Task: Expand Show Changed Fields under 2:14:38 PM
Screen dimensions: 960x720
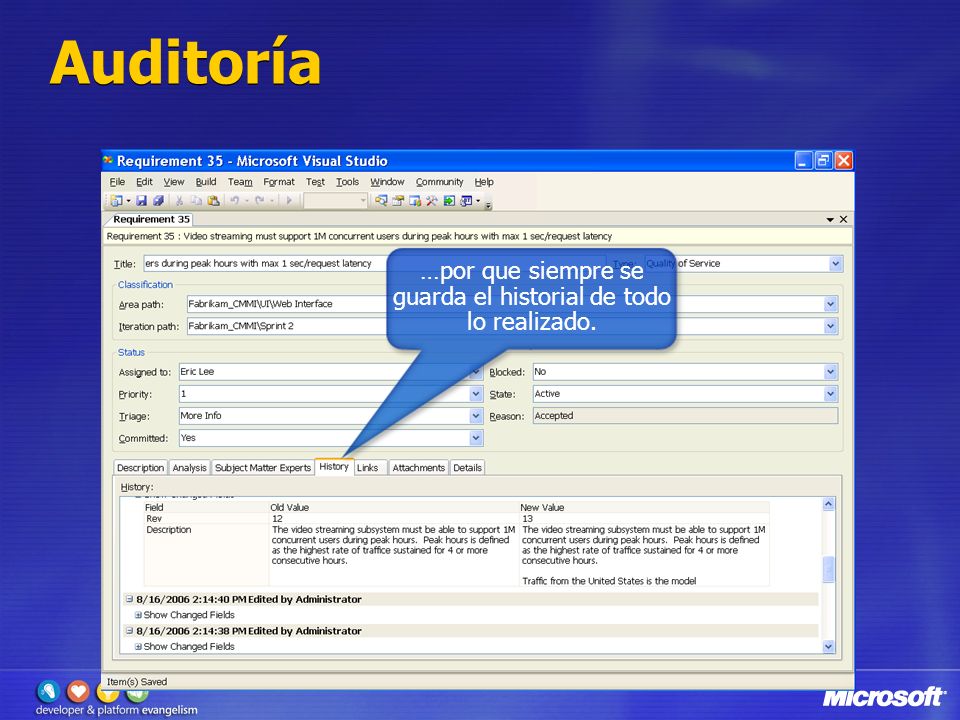Action: 138,646
